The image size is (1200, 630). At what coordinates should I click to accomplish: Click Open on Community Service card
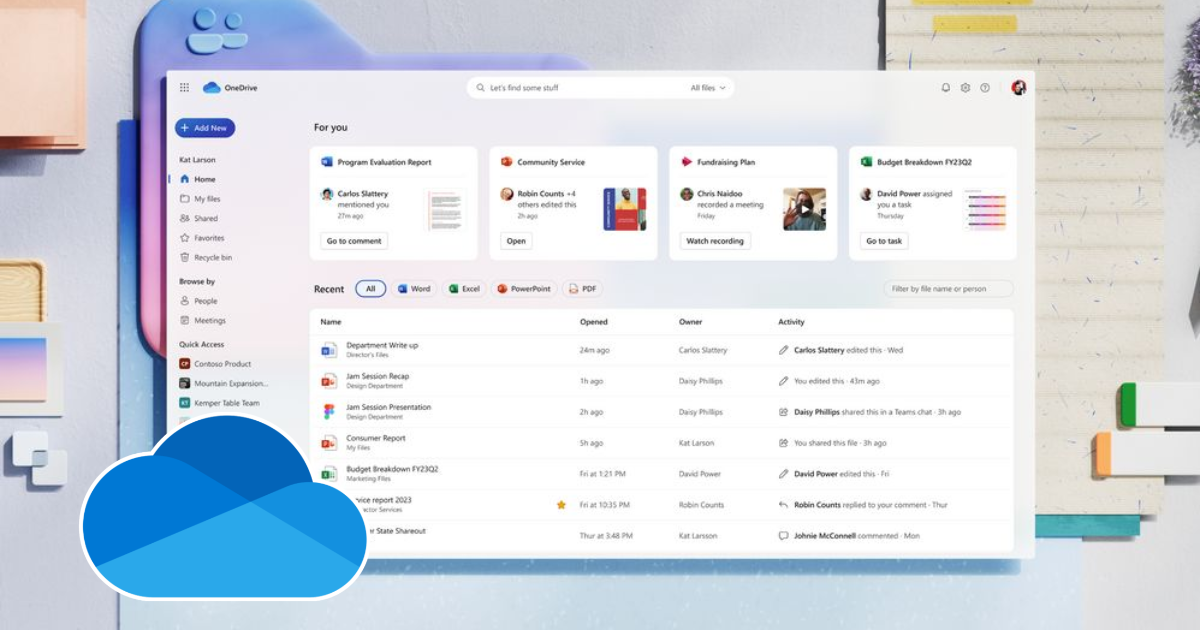[516, 241]
